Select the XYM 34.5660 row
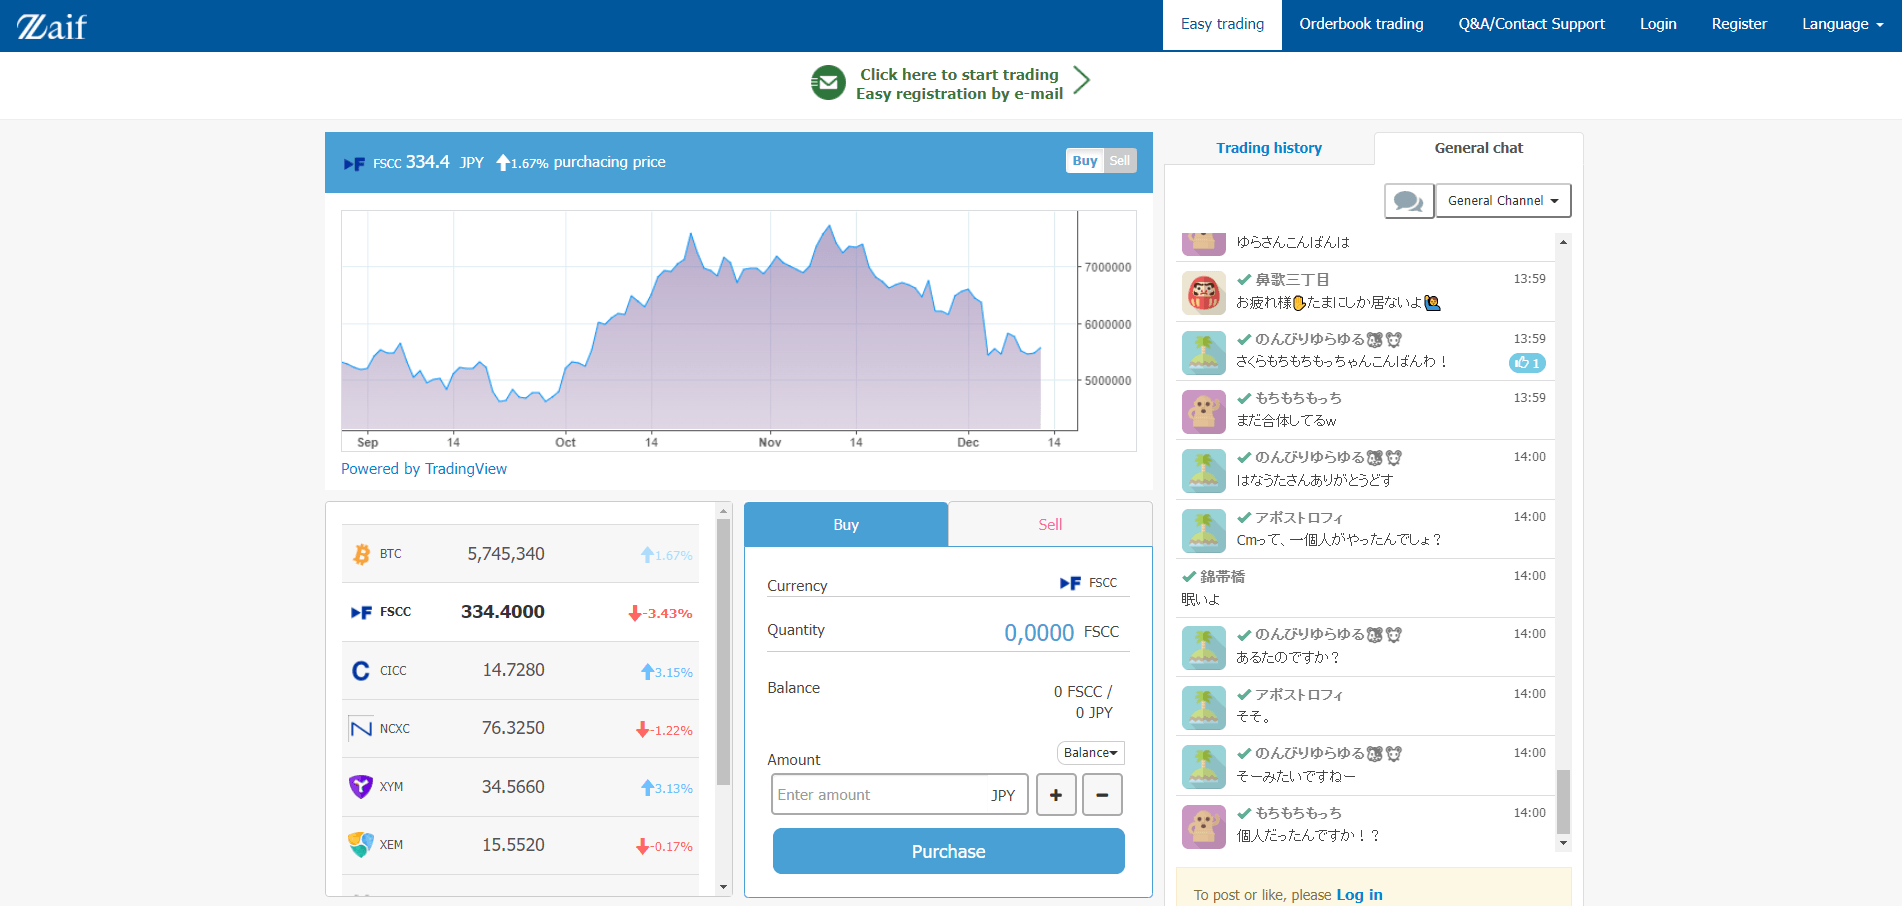Viewport: 1902px width, 906px height. point(520,787)
